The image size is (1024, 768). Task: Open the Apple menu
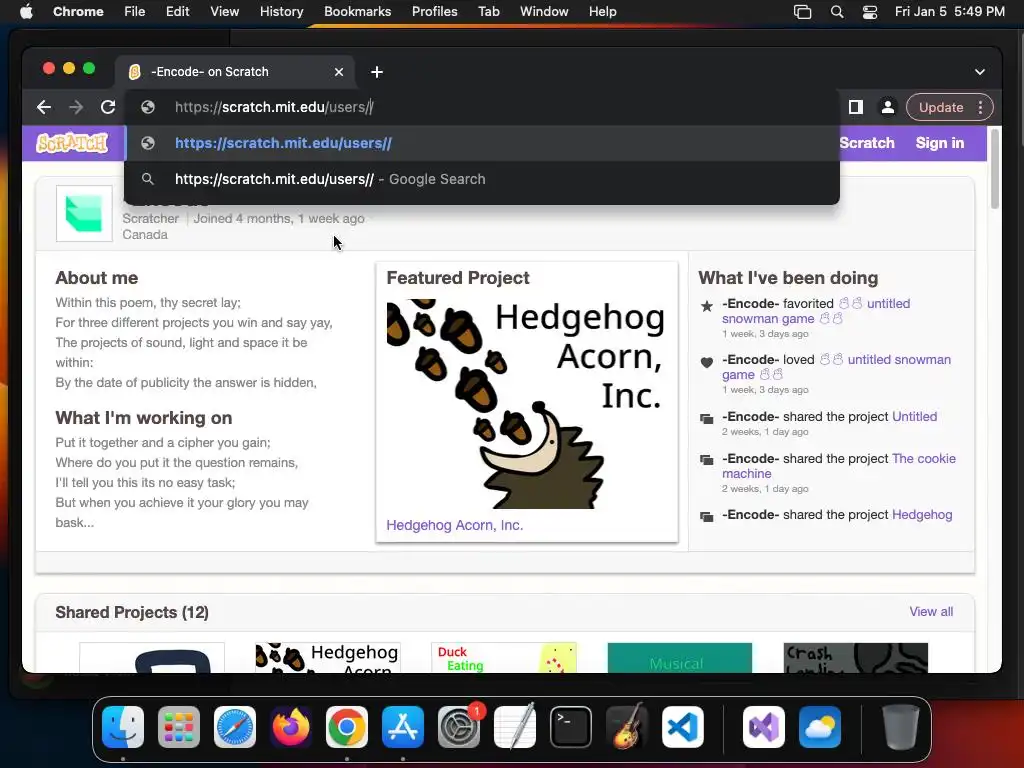(x=26, y=12)
